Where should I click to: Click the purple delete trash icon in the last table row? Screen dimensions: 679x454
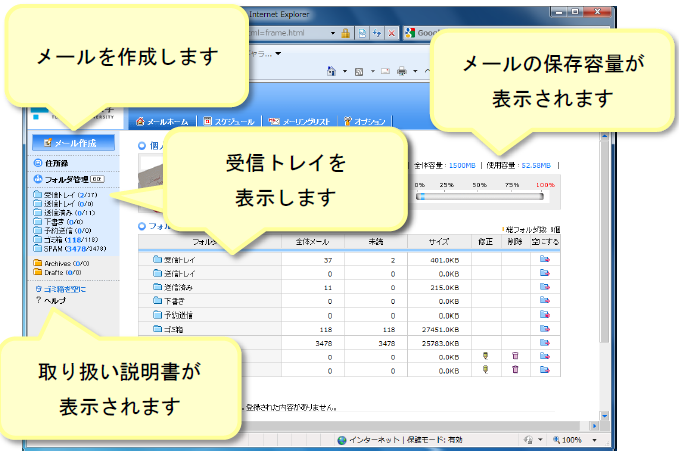[x=515, y=369]
